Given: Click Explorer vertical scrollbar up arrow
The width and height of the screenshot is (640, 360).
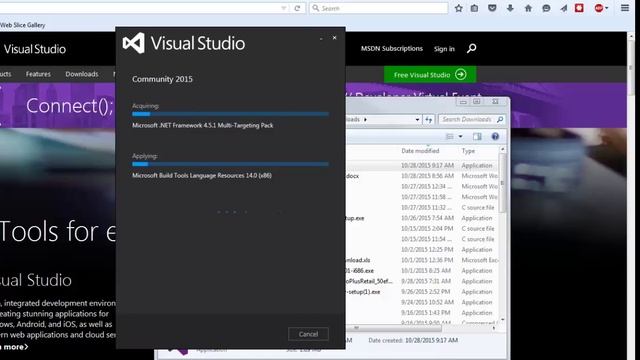Looking at the screenshot, I should tap(502, 150).
